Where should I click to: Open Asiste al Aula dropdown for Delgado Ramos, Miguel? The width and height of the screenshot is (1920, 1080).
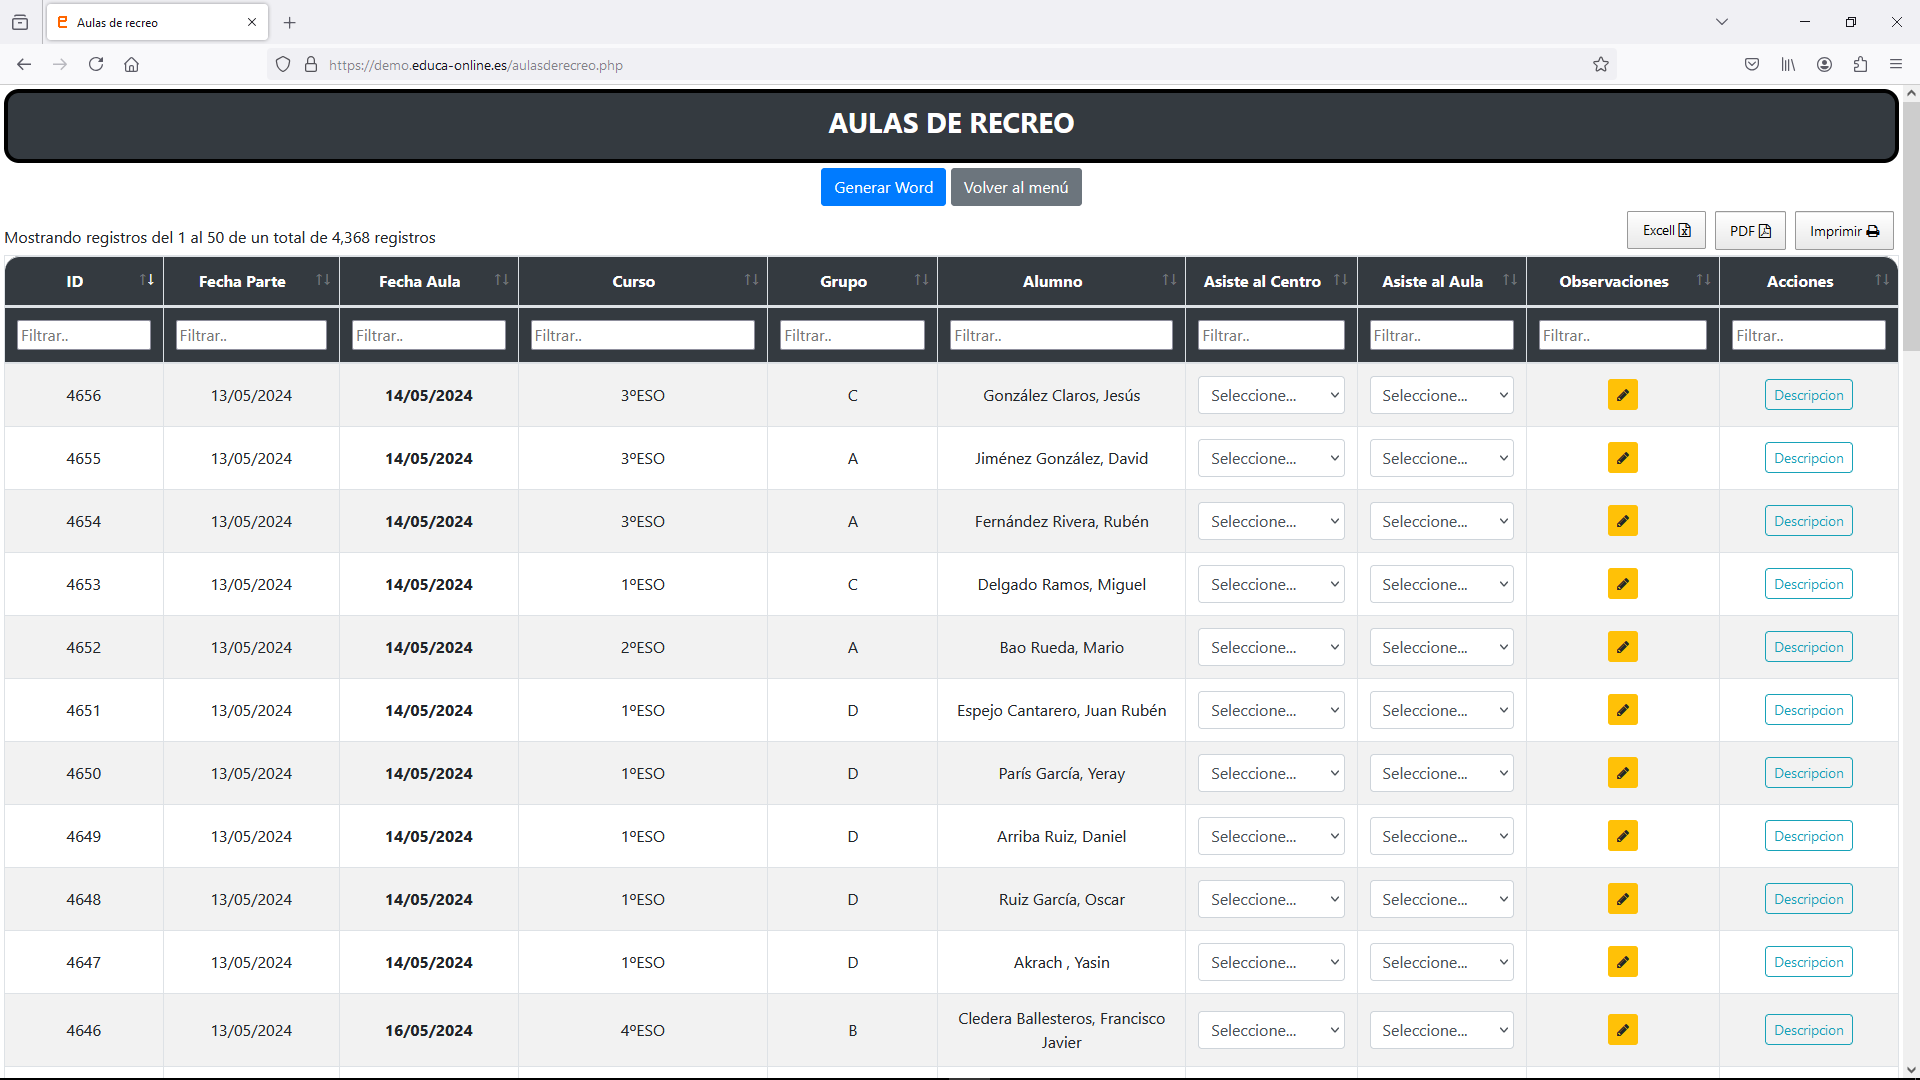[x=1441, y=584]
